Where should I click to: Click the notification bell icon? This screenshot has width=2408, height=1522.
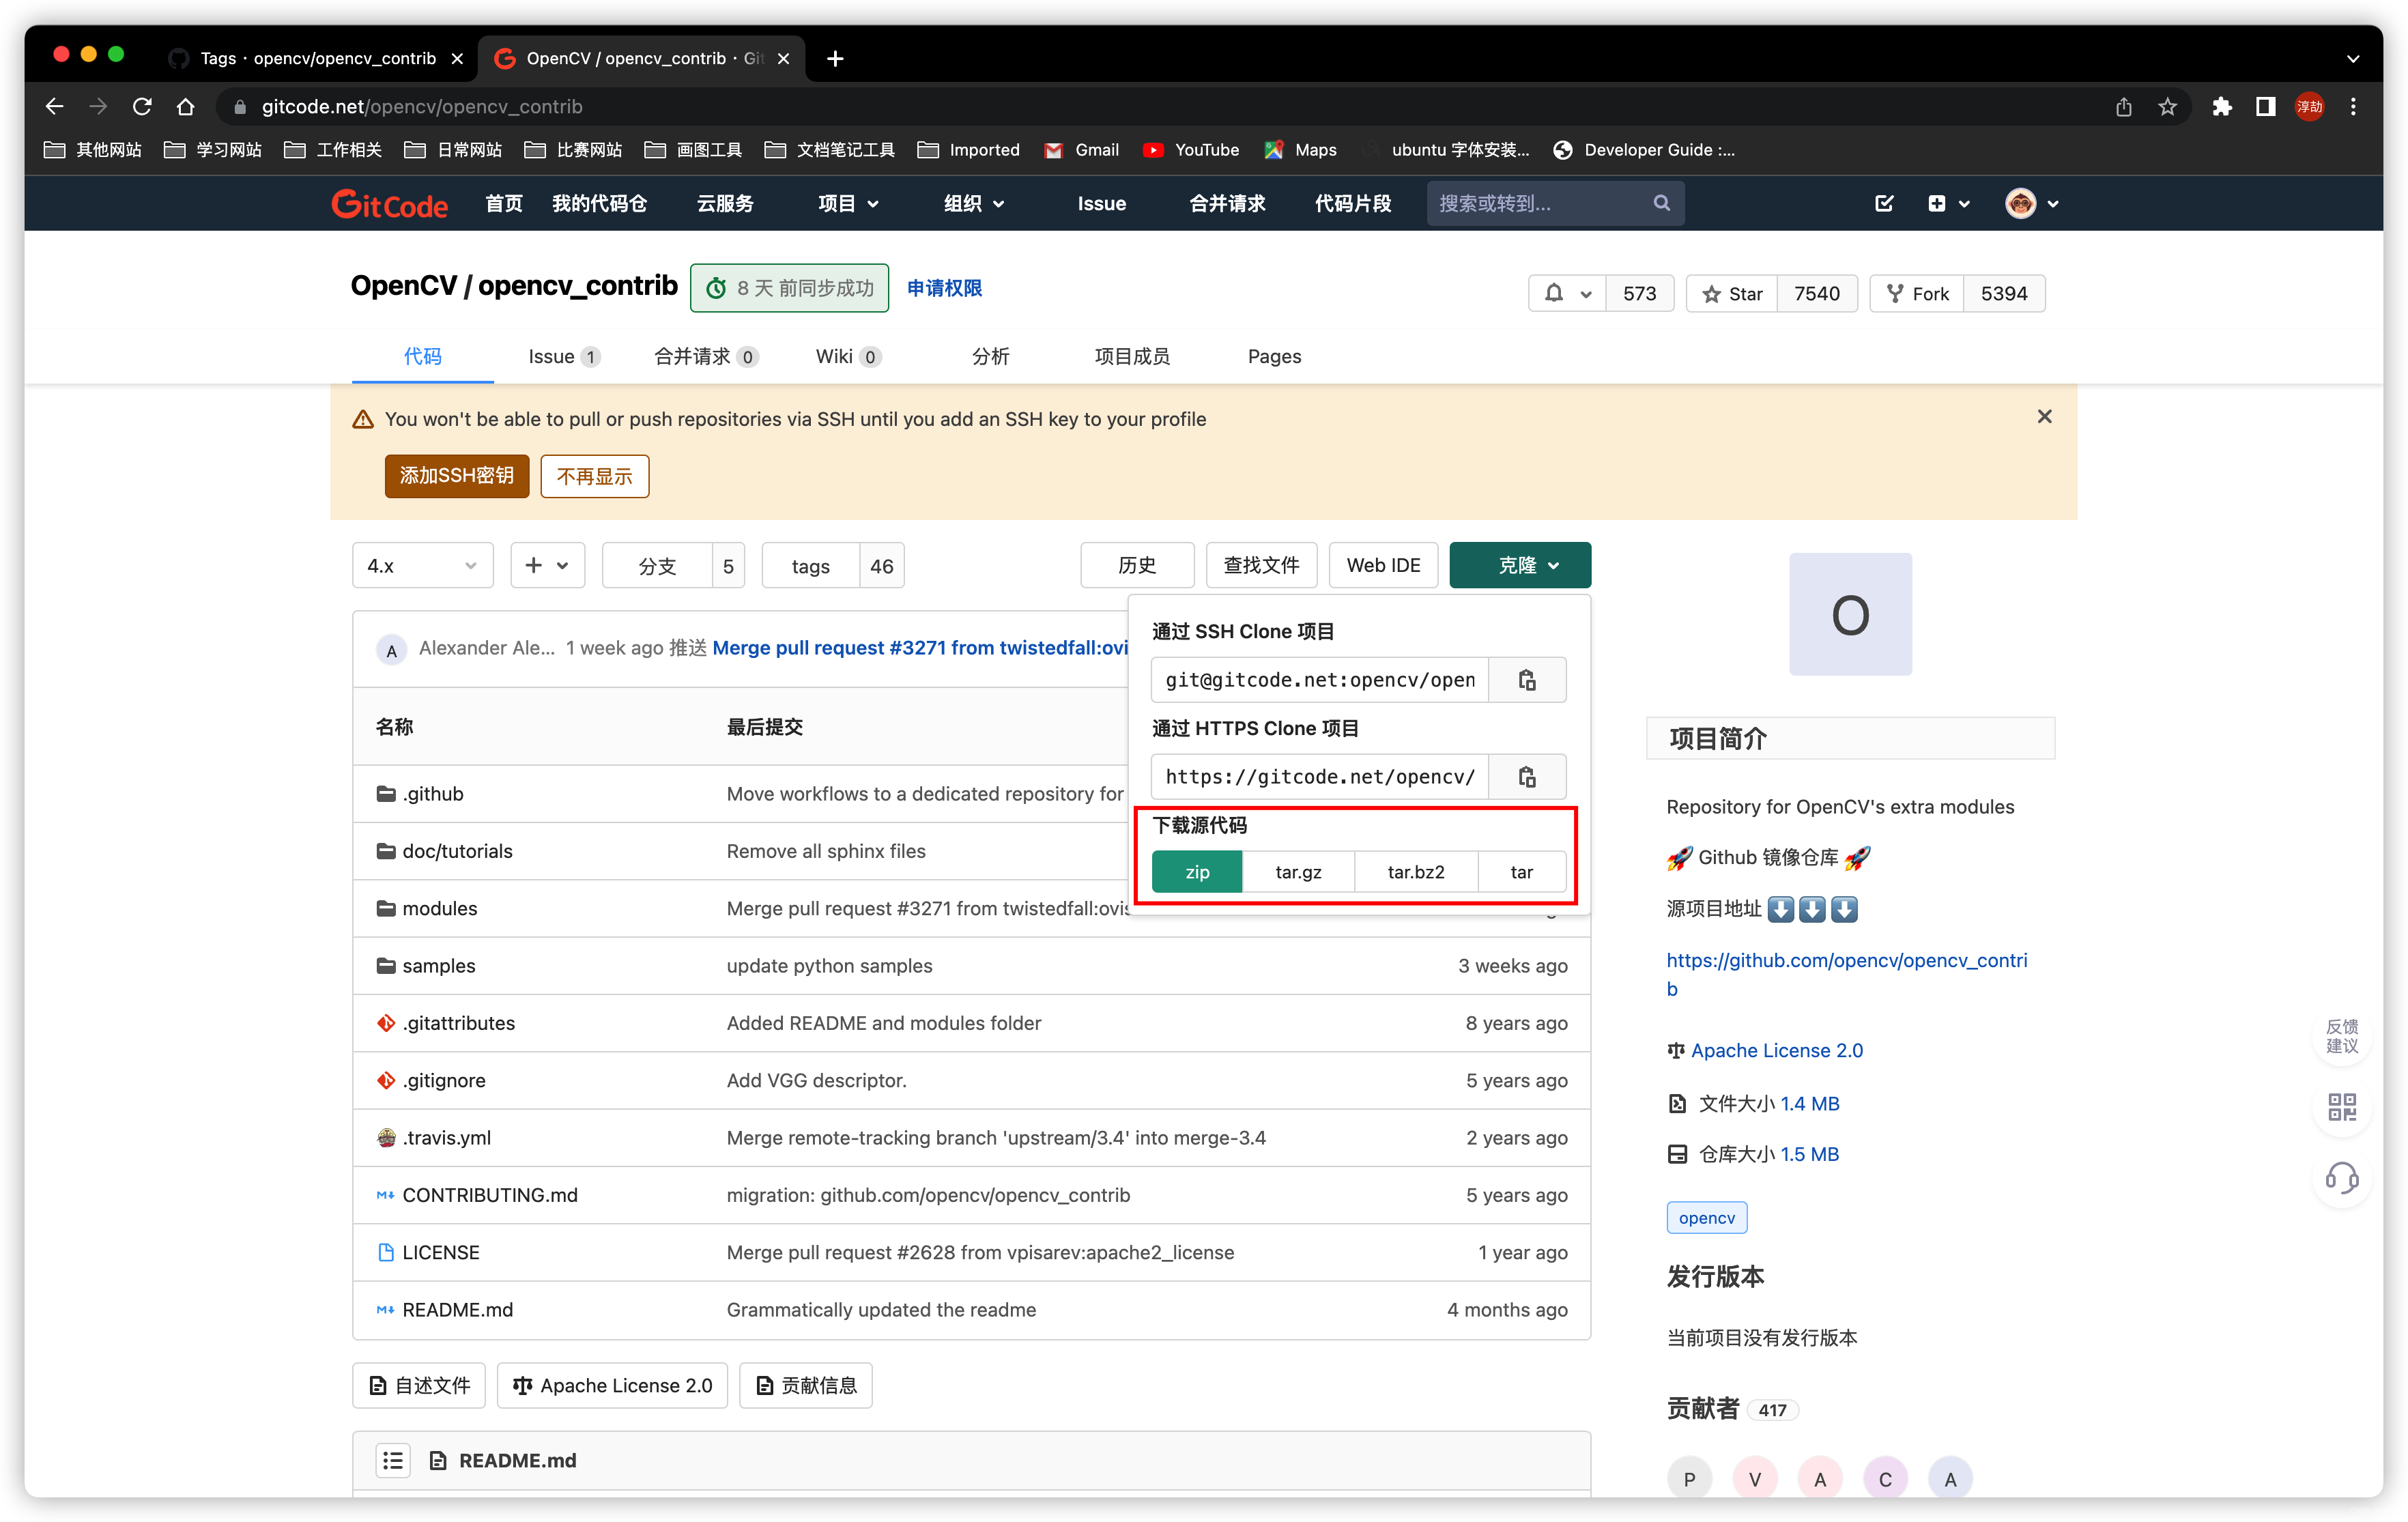point(1553,293)
